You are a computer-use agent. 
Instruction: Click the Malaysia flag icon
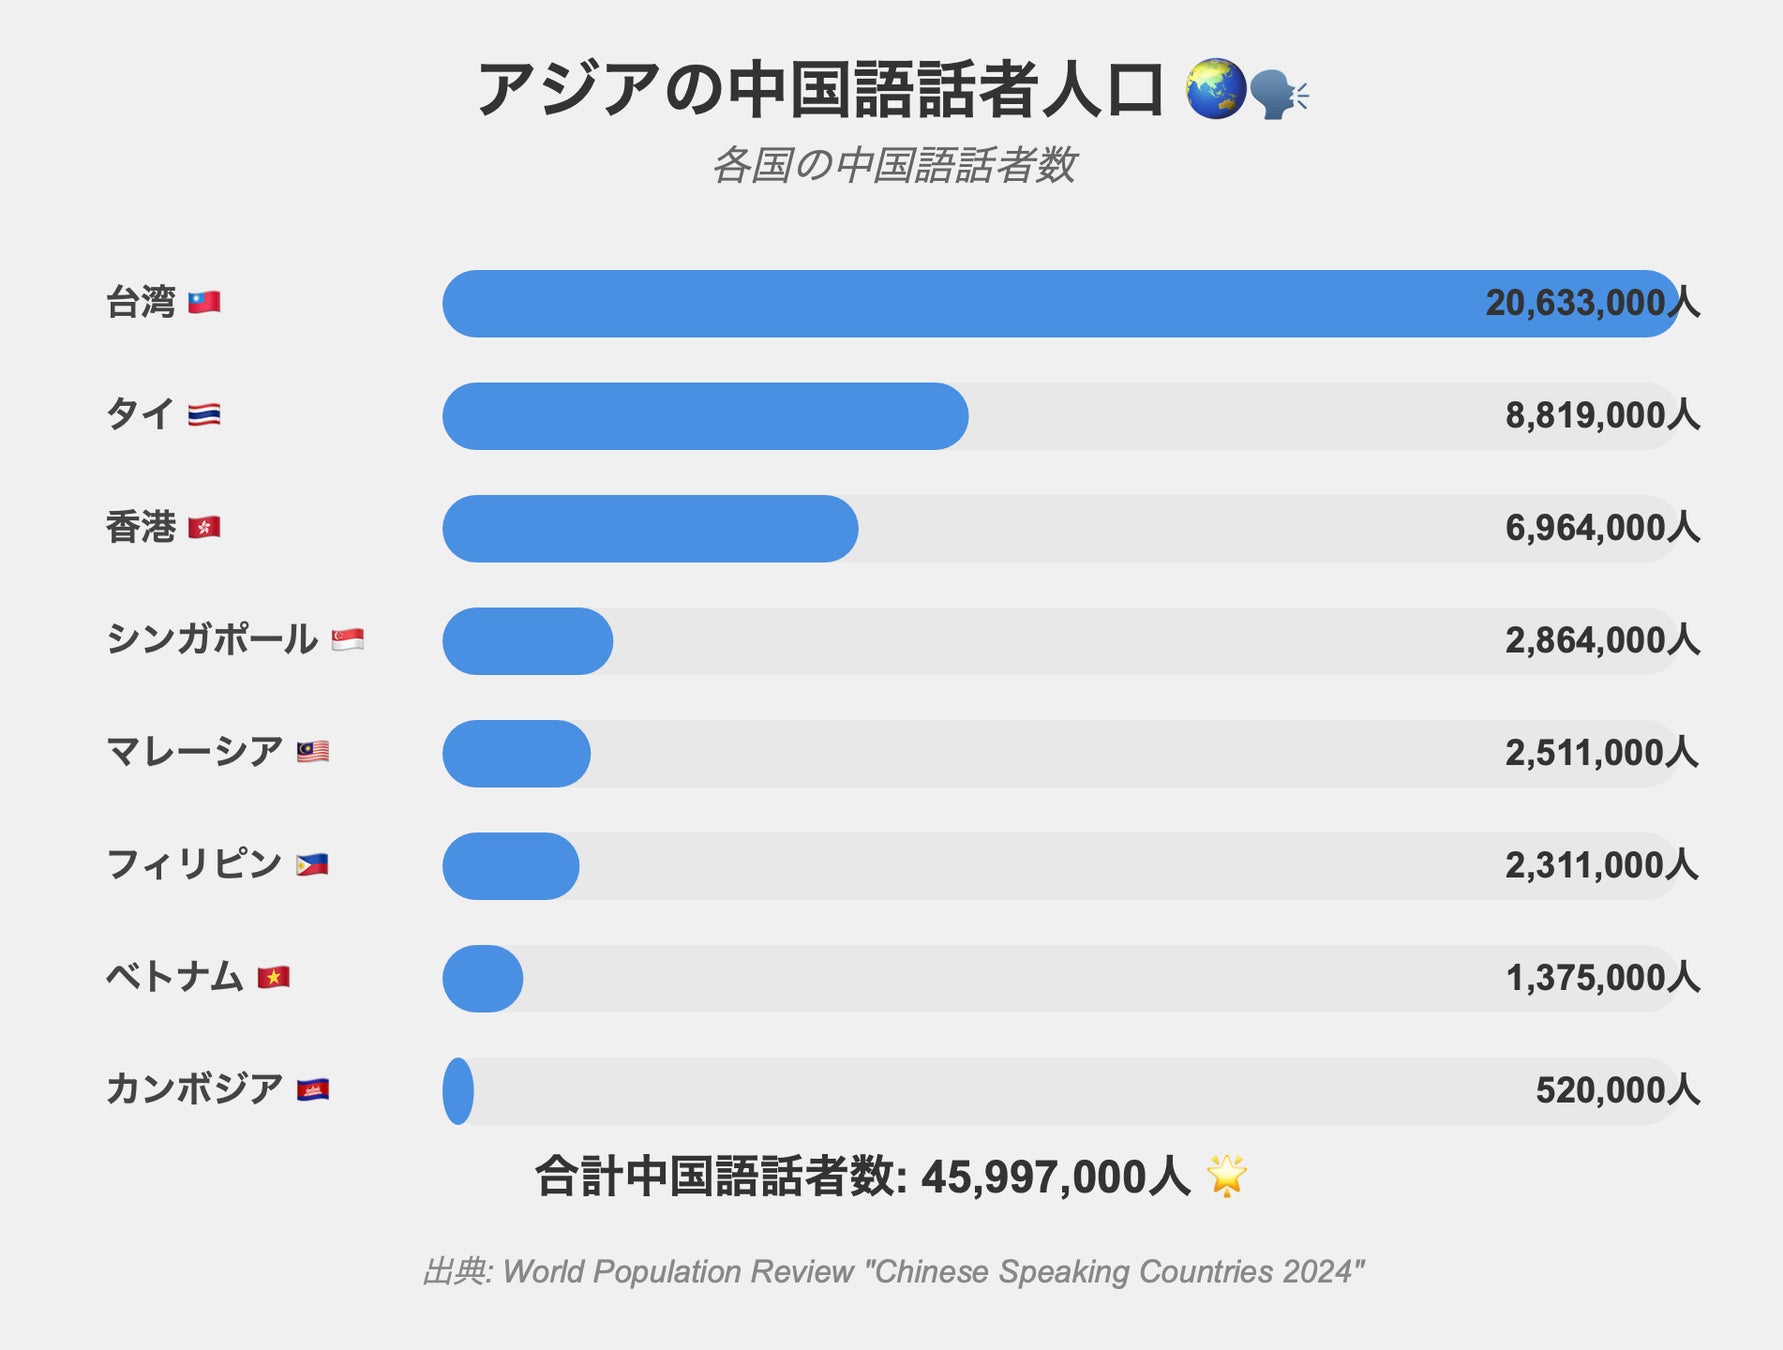click(313, 752)
